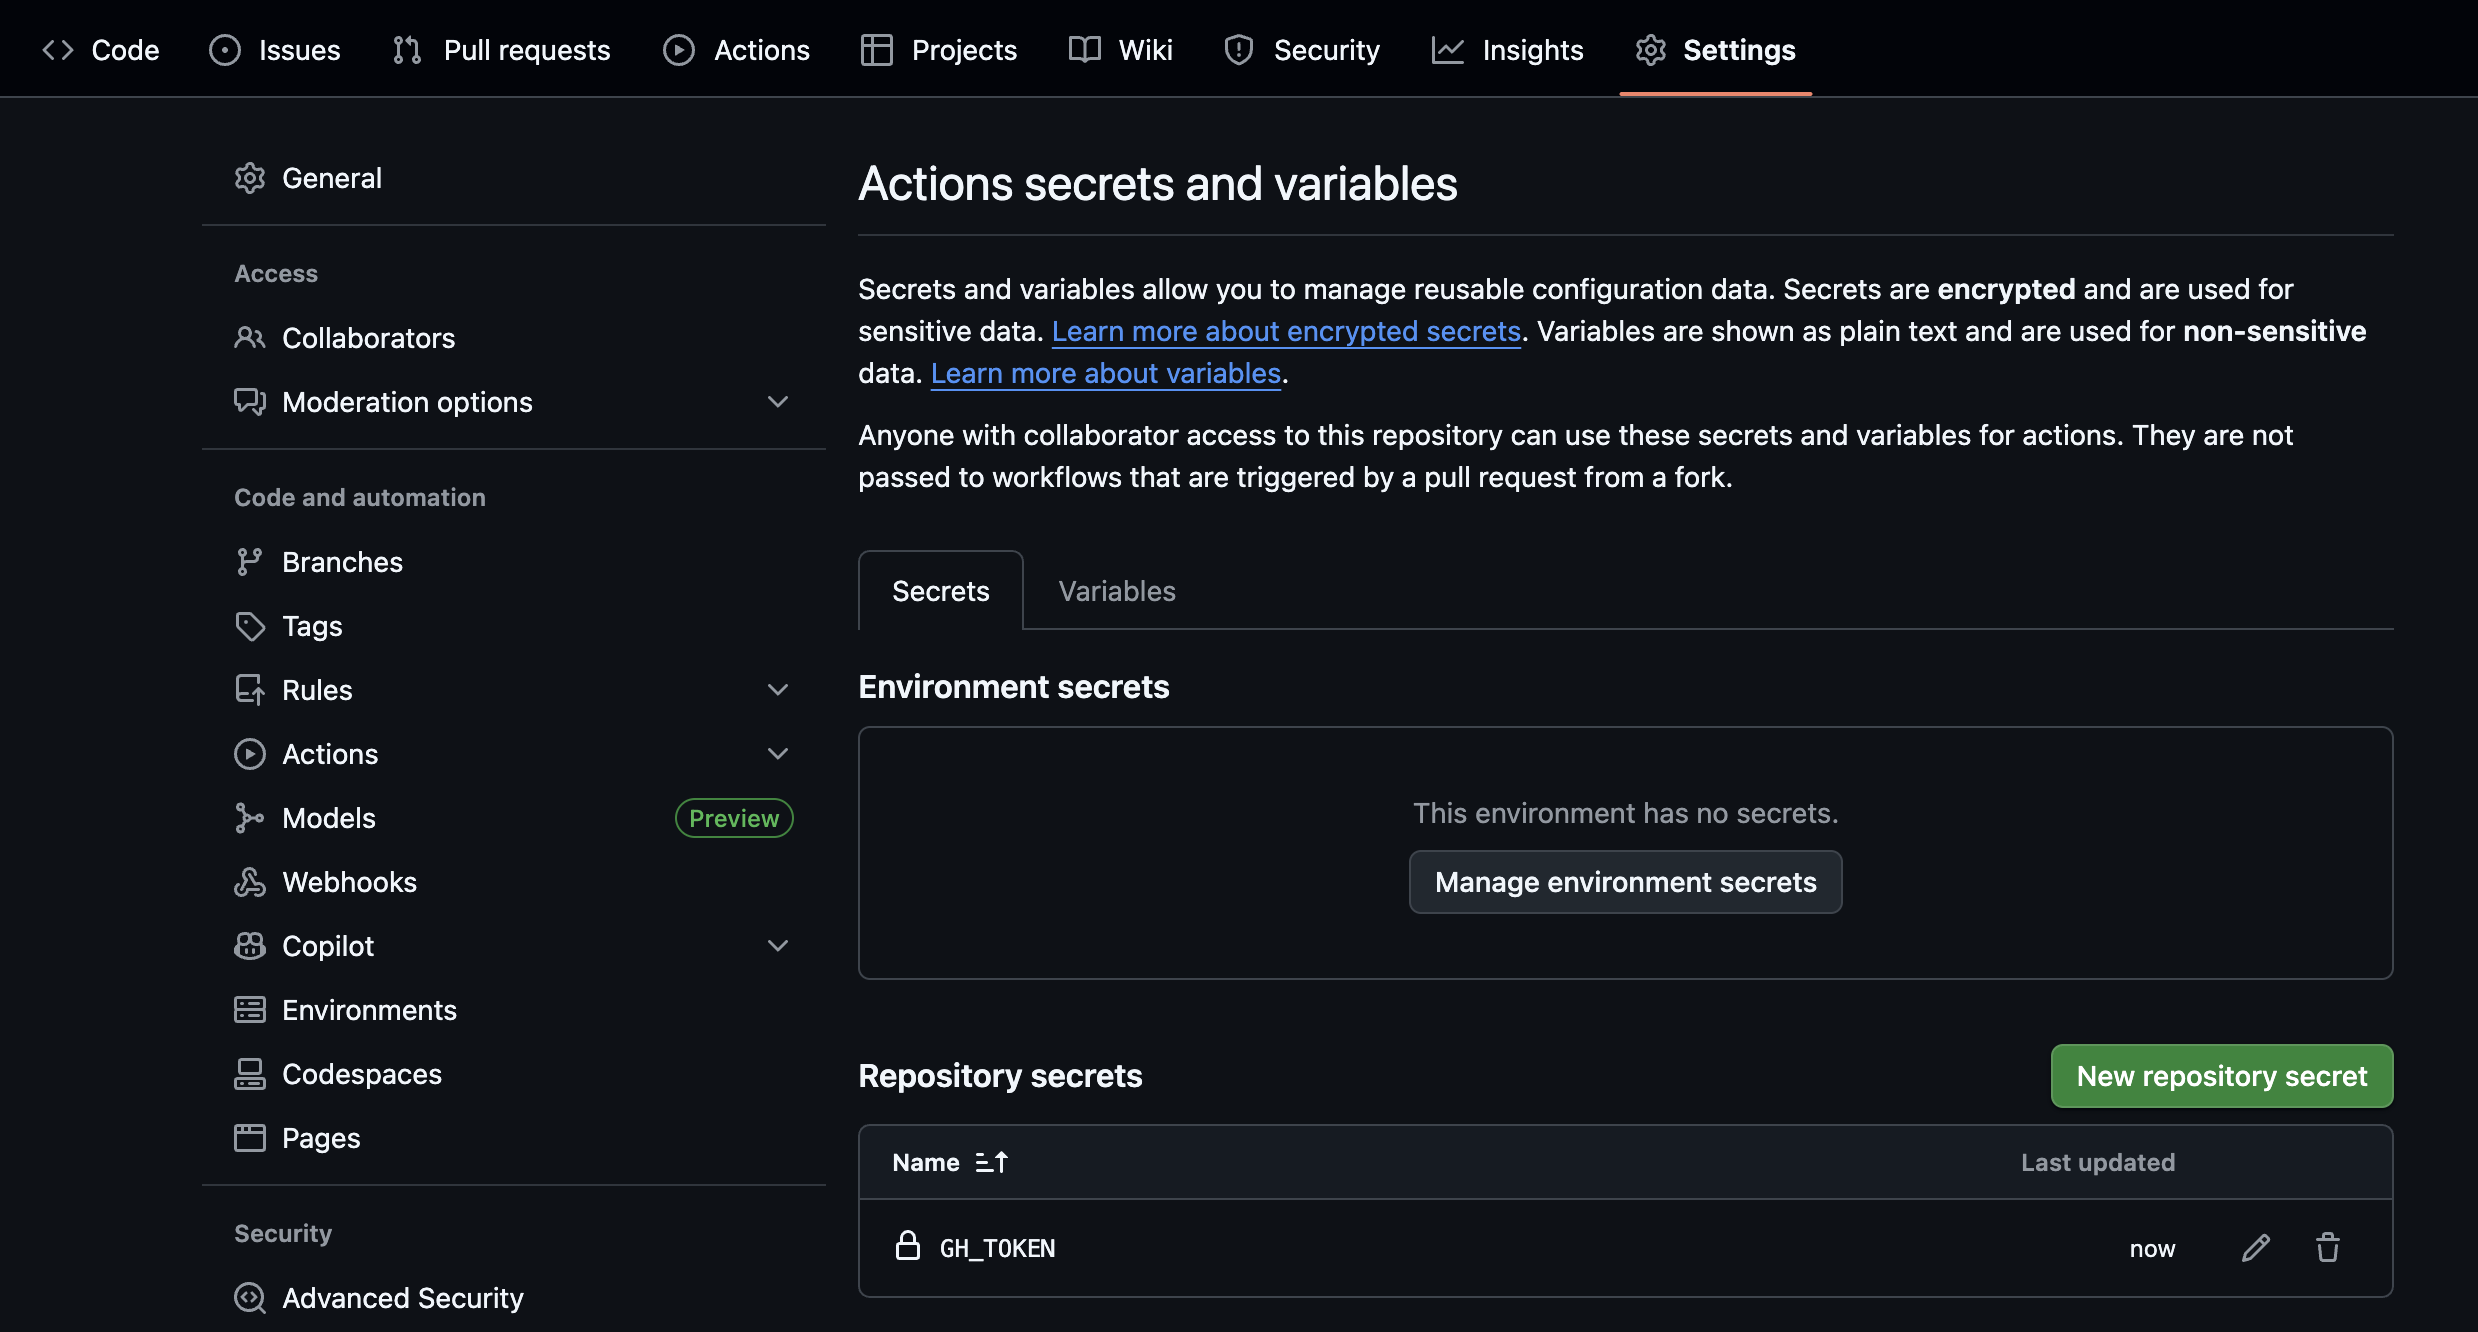Screen dimensions: 2478x1332
Task: Click the lock icon beside GH_TOKEN
Action: tap(908, 1246)
